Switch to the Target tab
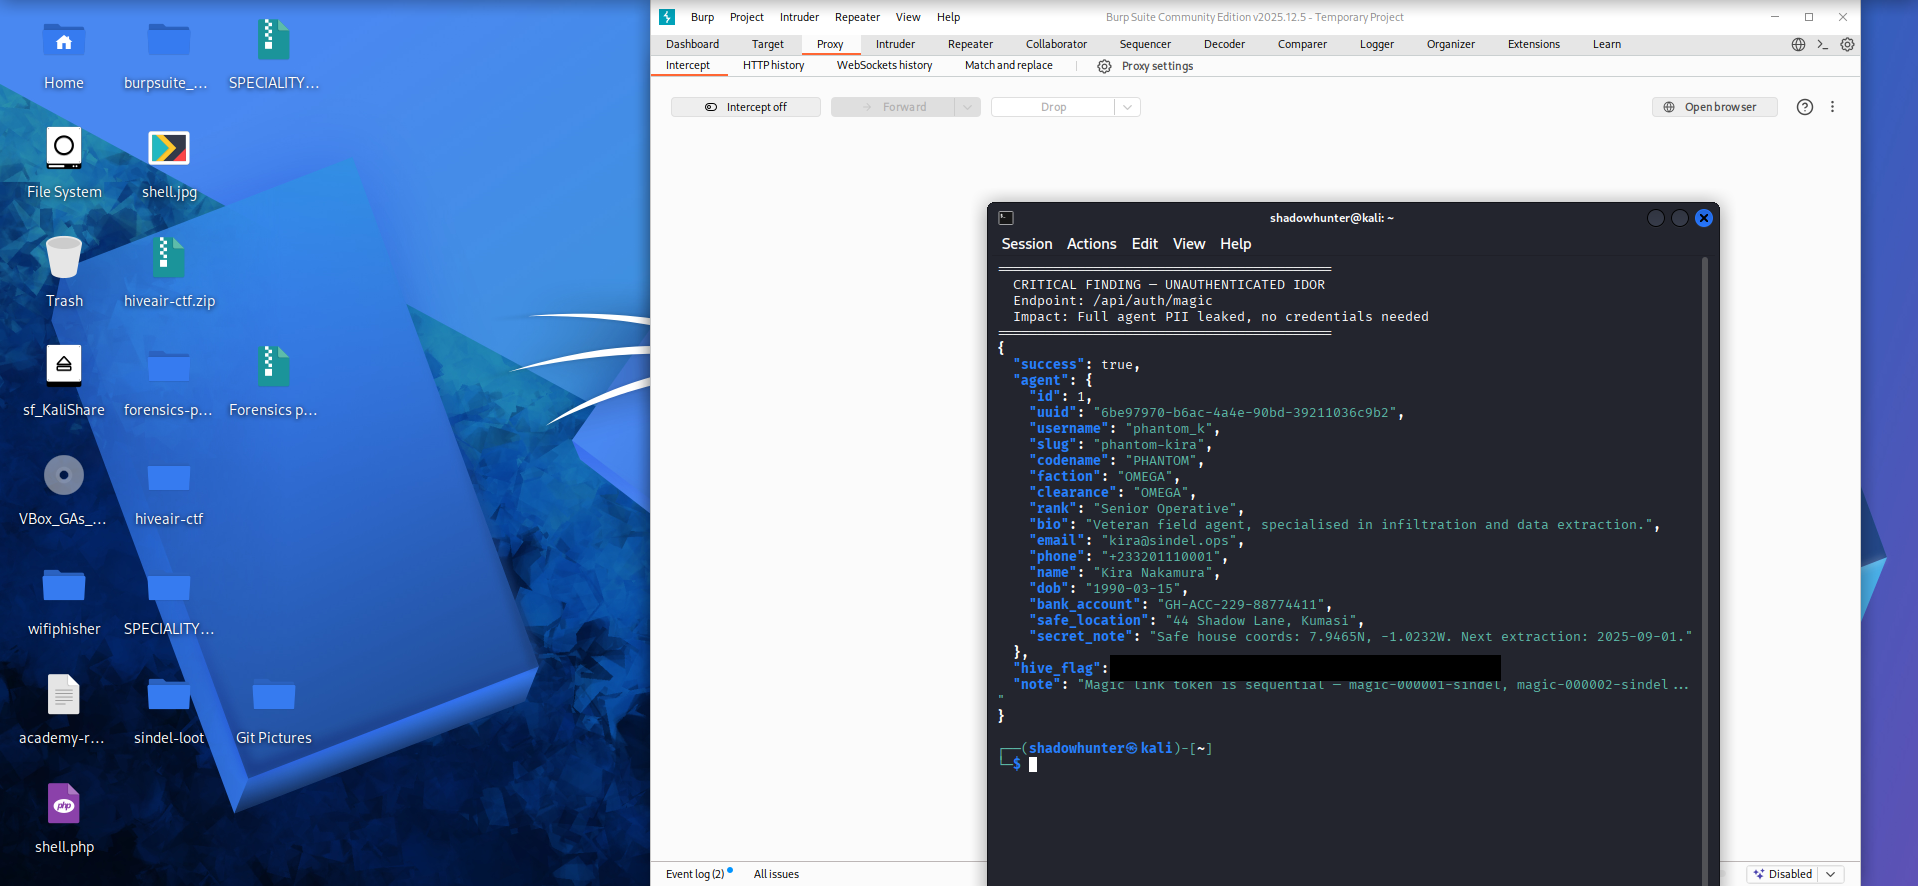 click(768, 44)
